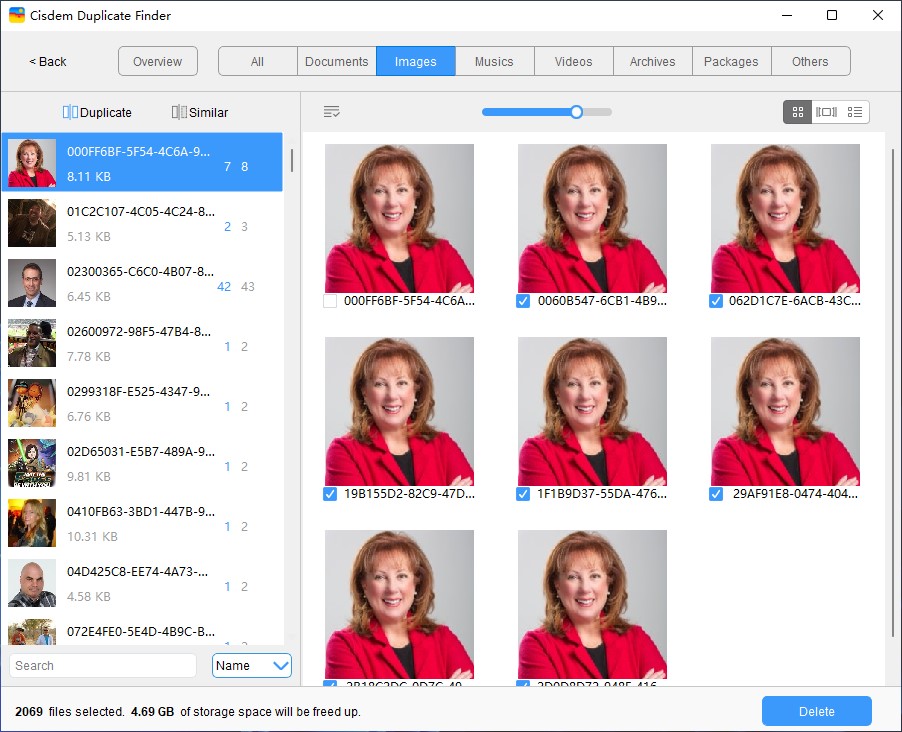902x732 pixels.
Task: Go back using the Back button
Action: [47, 61]
